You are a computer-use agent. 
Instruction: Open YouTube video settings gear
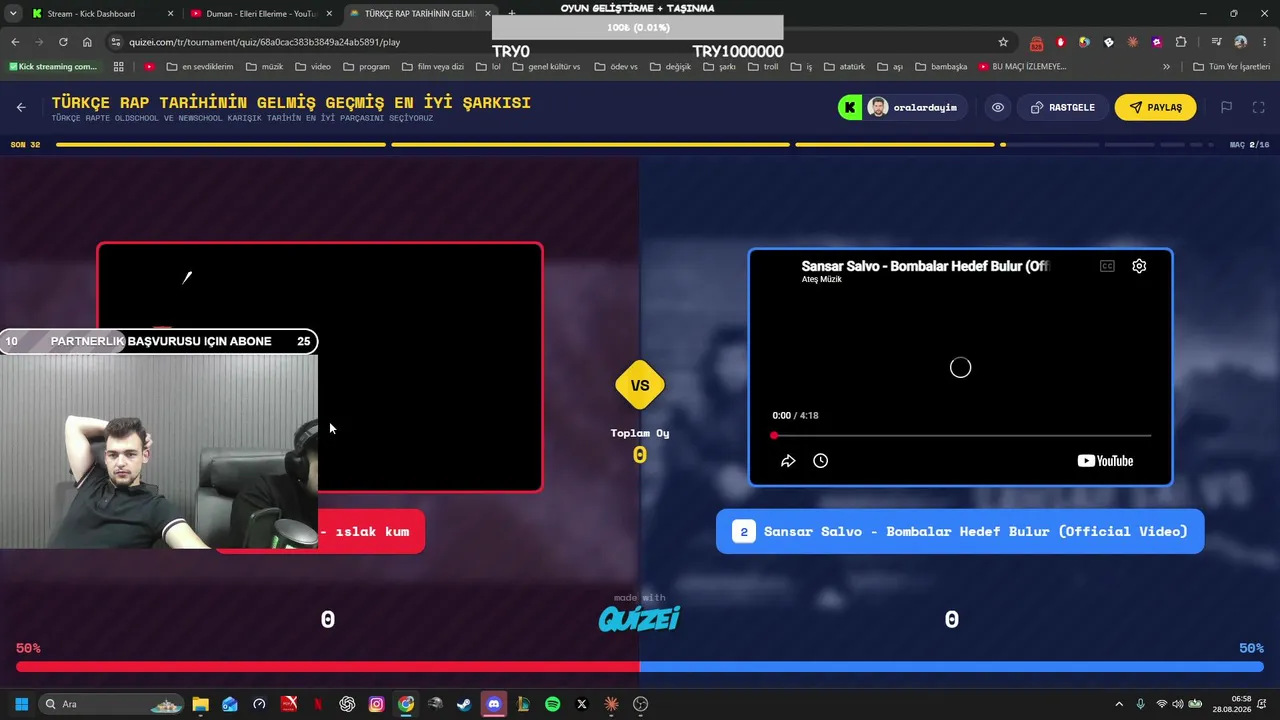1139,266
